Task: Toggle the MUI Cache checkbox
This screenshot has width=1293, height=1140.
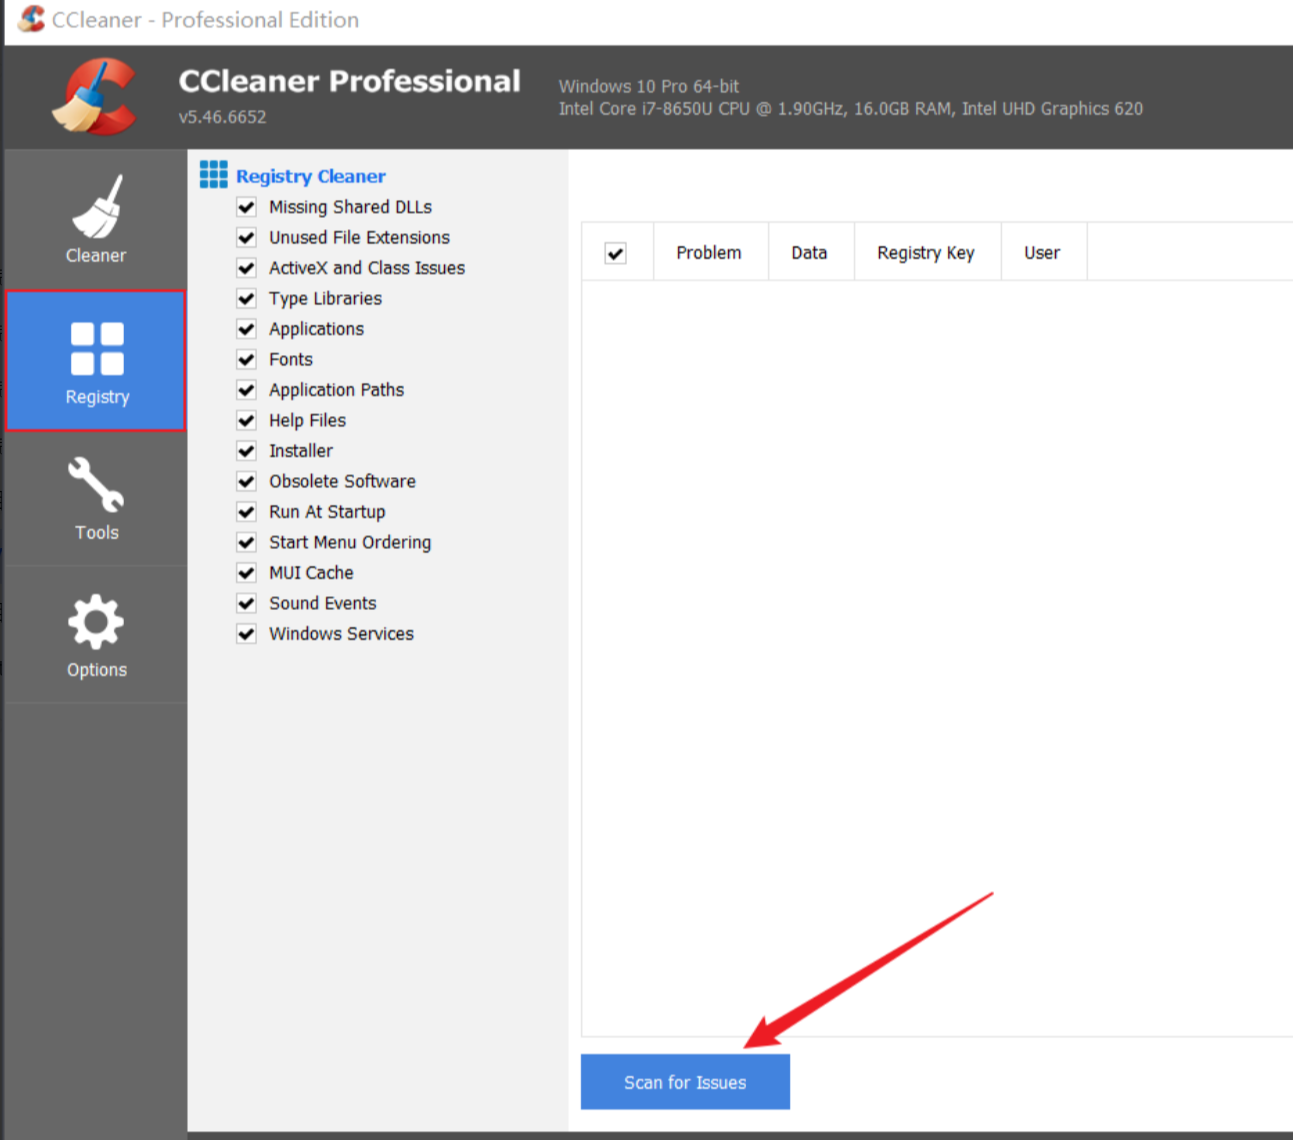Action: 246,573
